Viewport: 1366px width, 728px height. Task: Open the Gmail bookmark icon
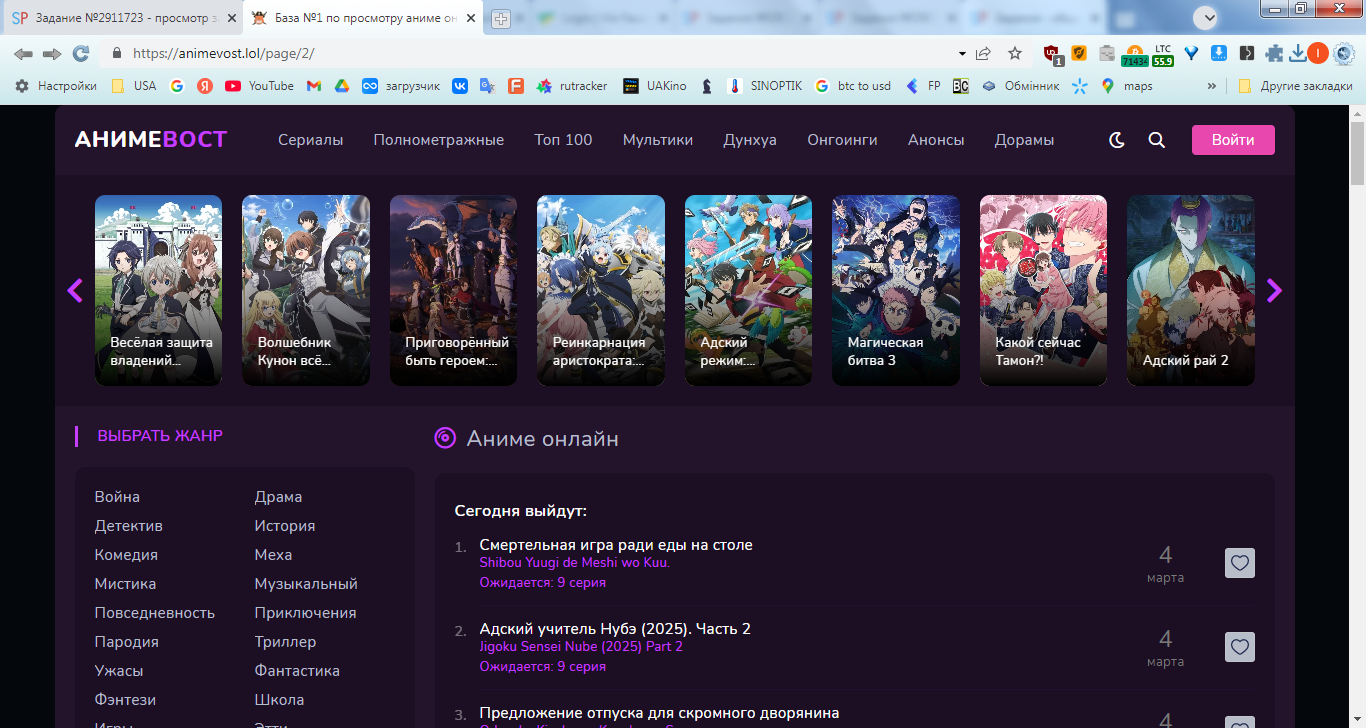click(x=314, y=86)
